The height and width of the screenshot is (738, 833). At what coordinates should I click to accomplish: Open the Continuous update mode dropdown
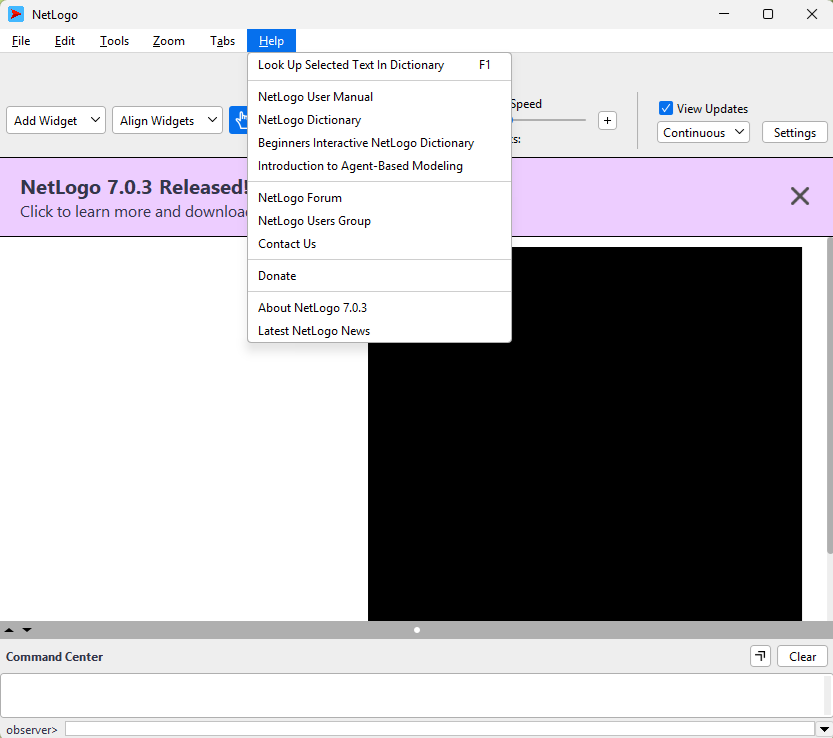point(704,132)
